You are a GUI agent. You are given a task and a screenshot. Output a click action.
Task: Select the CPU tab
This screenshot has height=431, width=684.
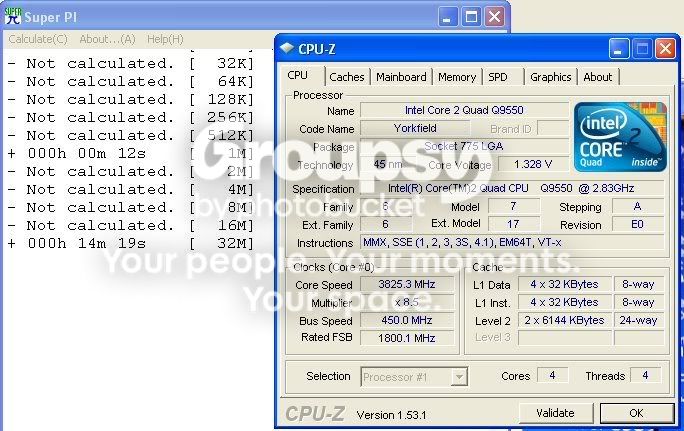pos(298,75)
